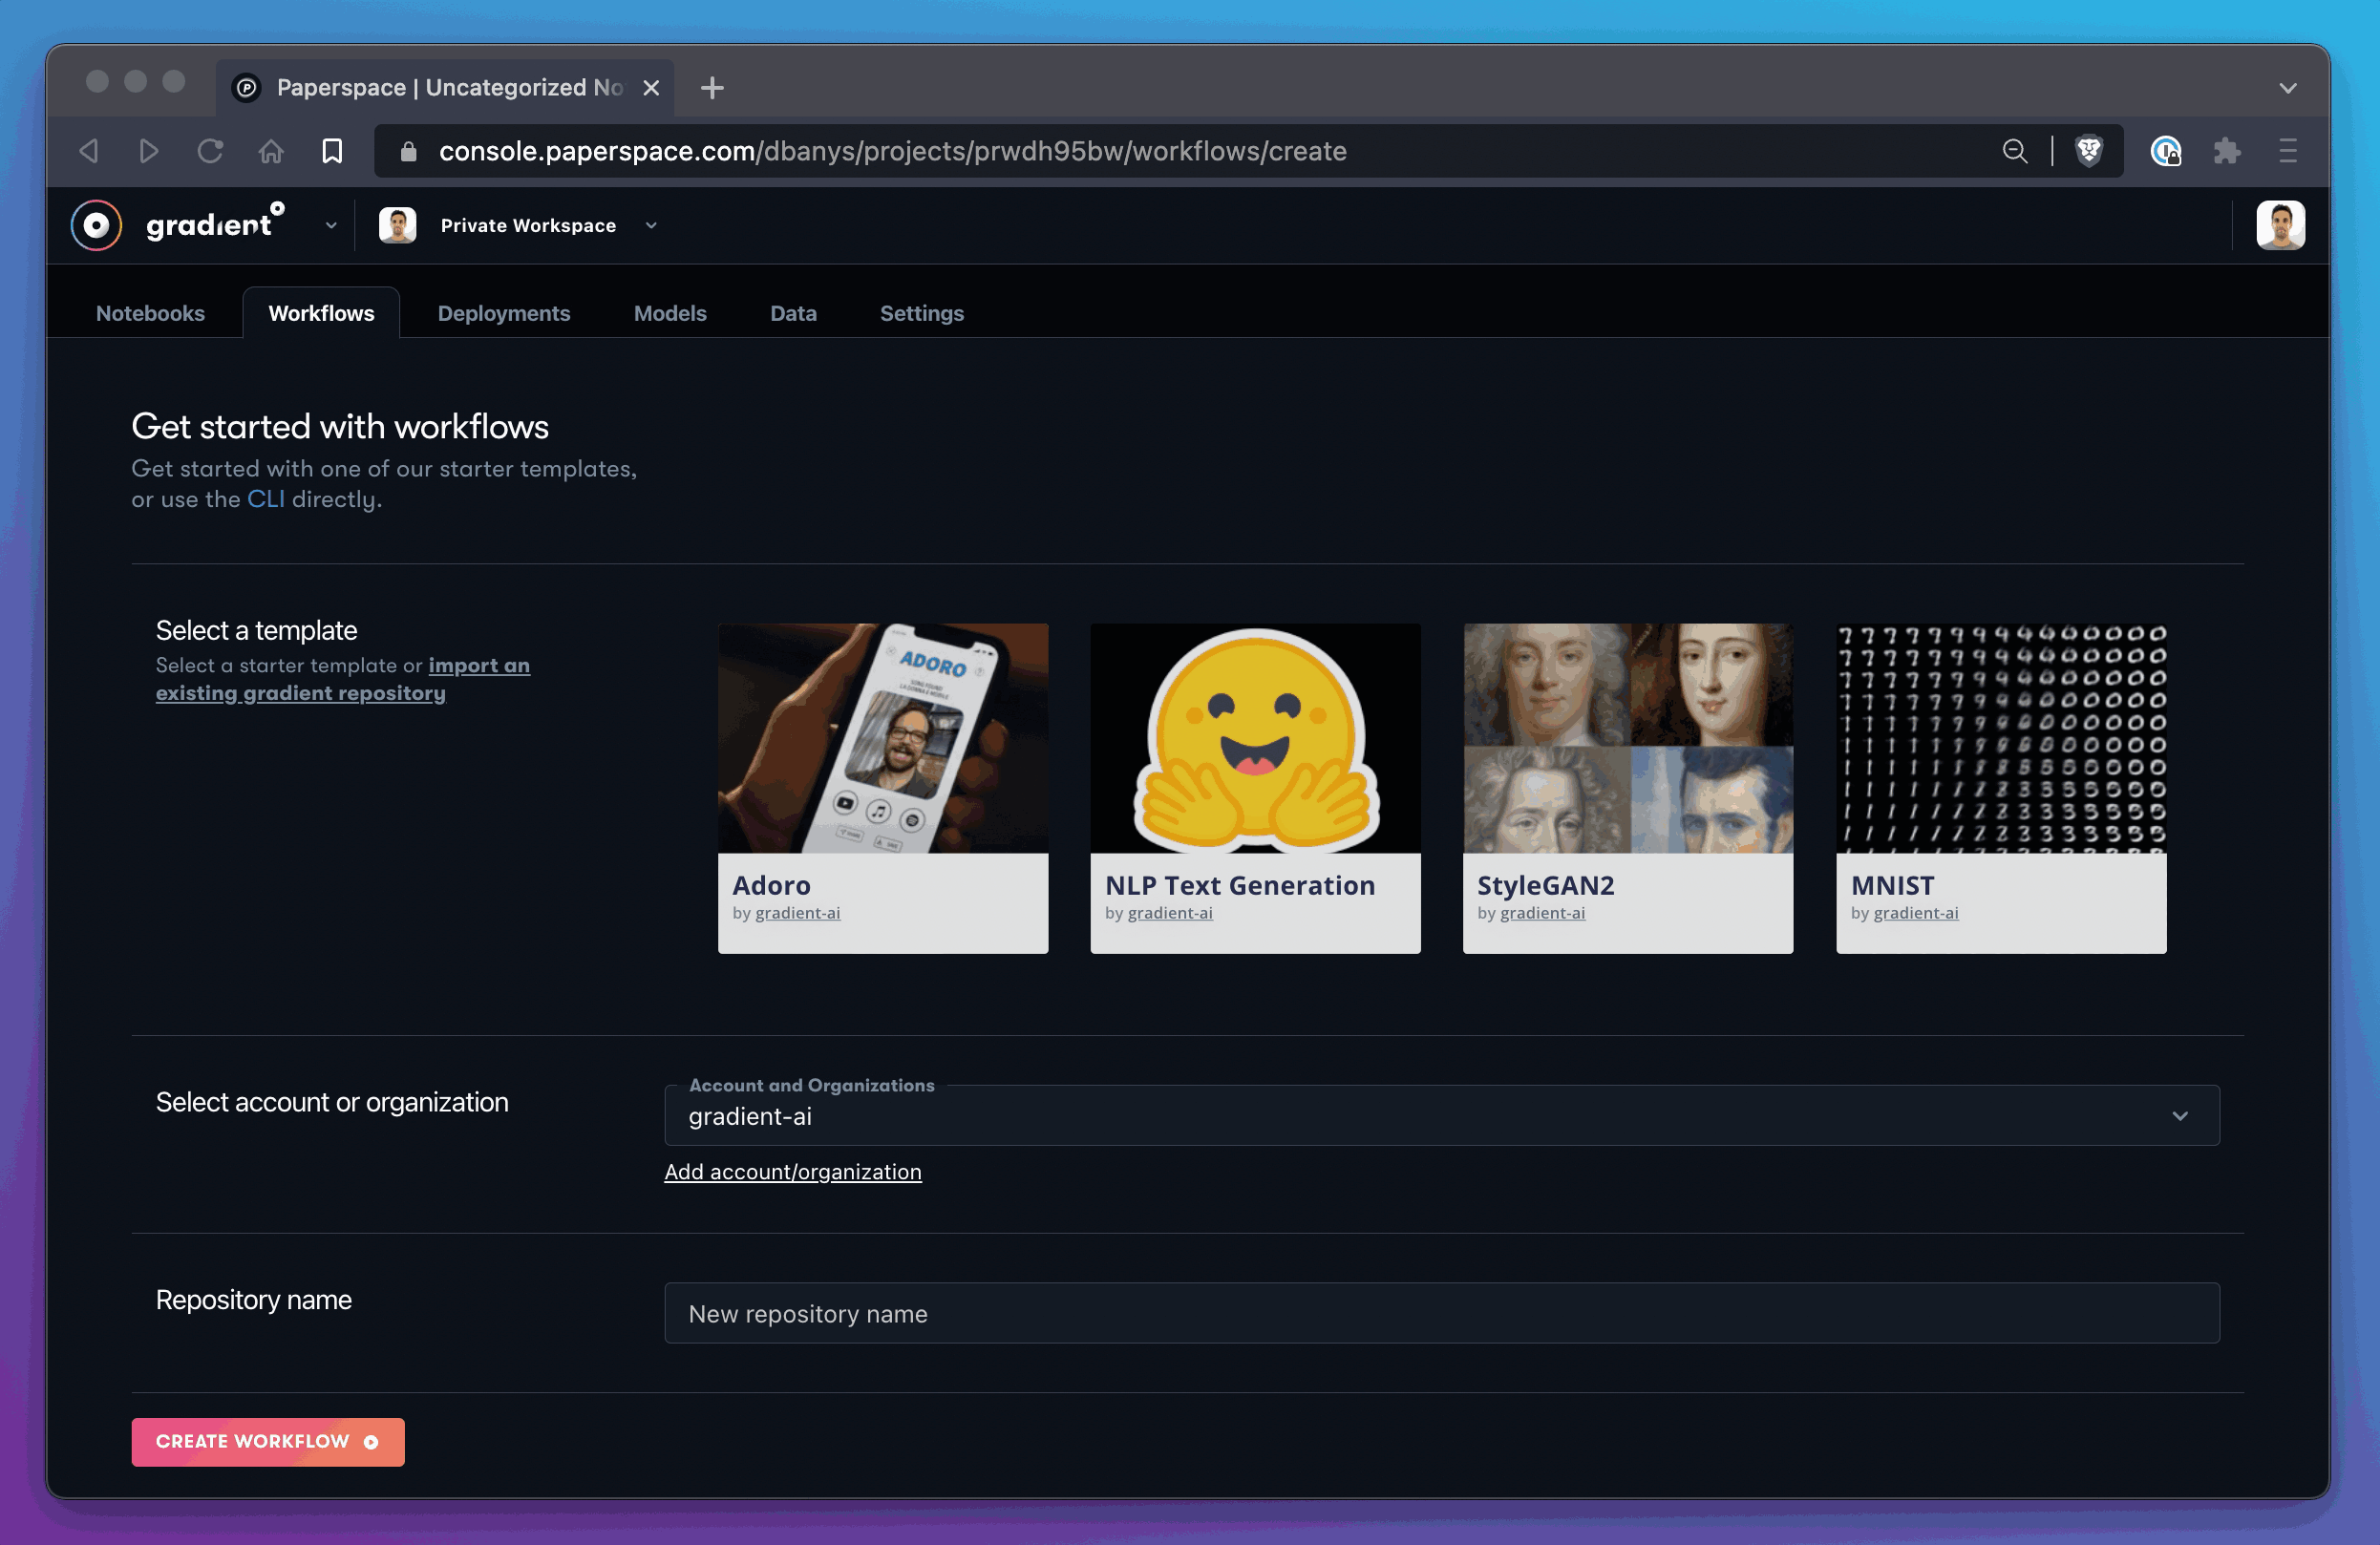This screenshot has height=1545, width=2380.
Task: Open the tab search chevron
Action: (2289, 87)
